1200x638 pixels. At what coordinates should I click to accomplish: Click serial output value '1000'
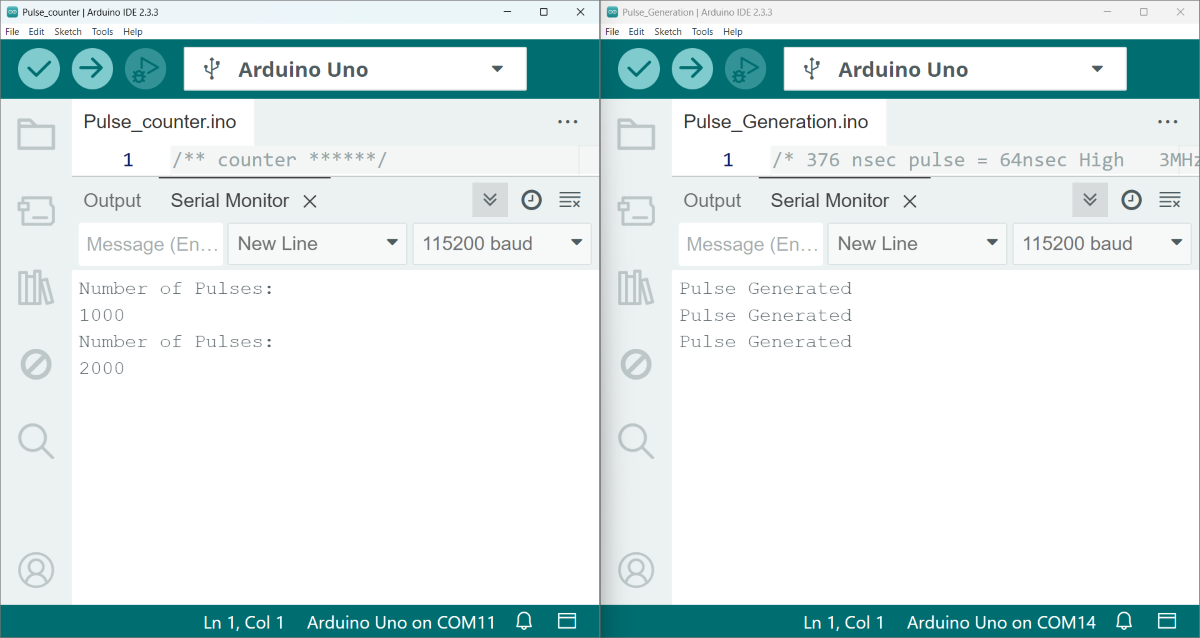pyautogui.click(x=102, y=315)
